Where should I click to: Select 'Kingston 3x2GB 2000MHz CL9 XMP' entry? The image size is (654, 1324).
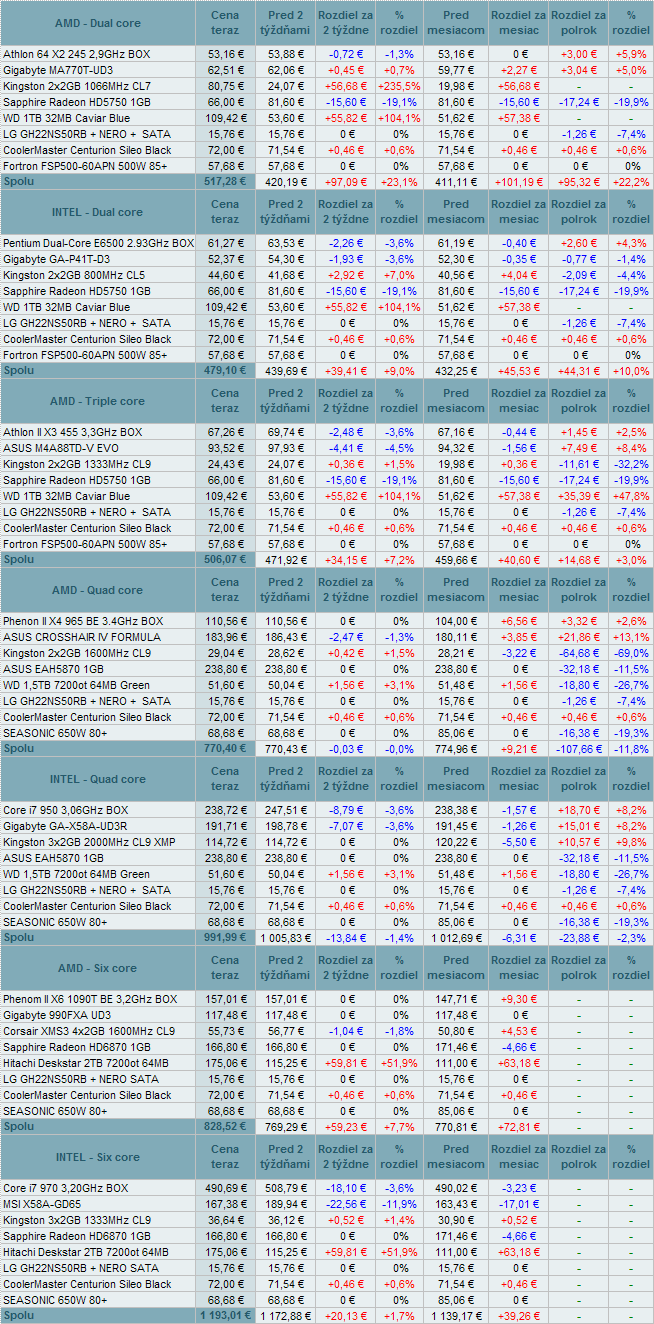click(90, 842)
